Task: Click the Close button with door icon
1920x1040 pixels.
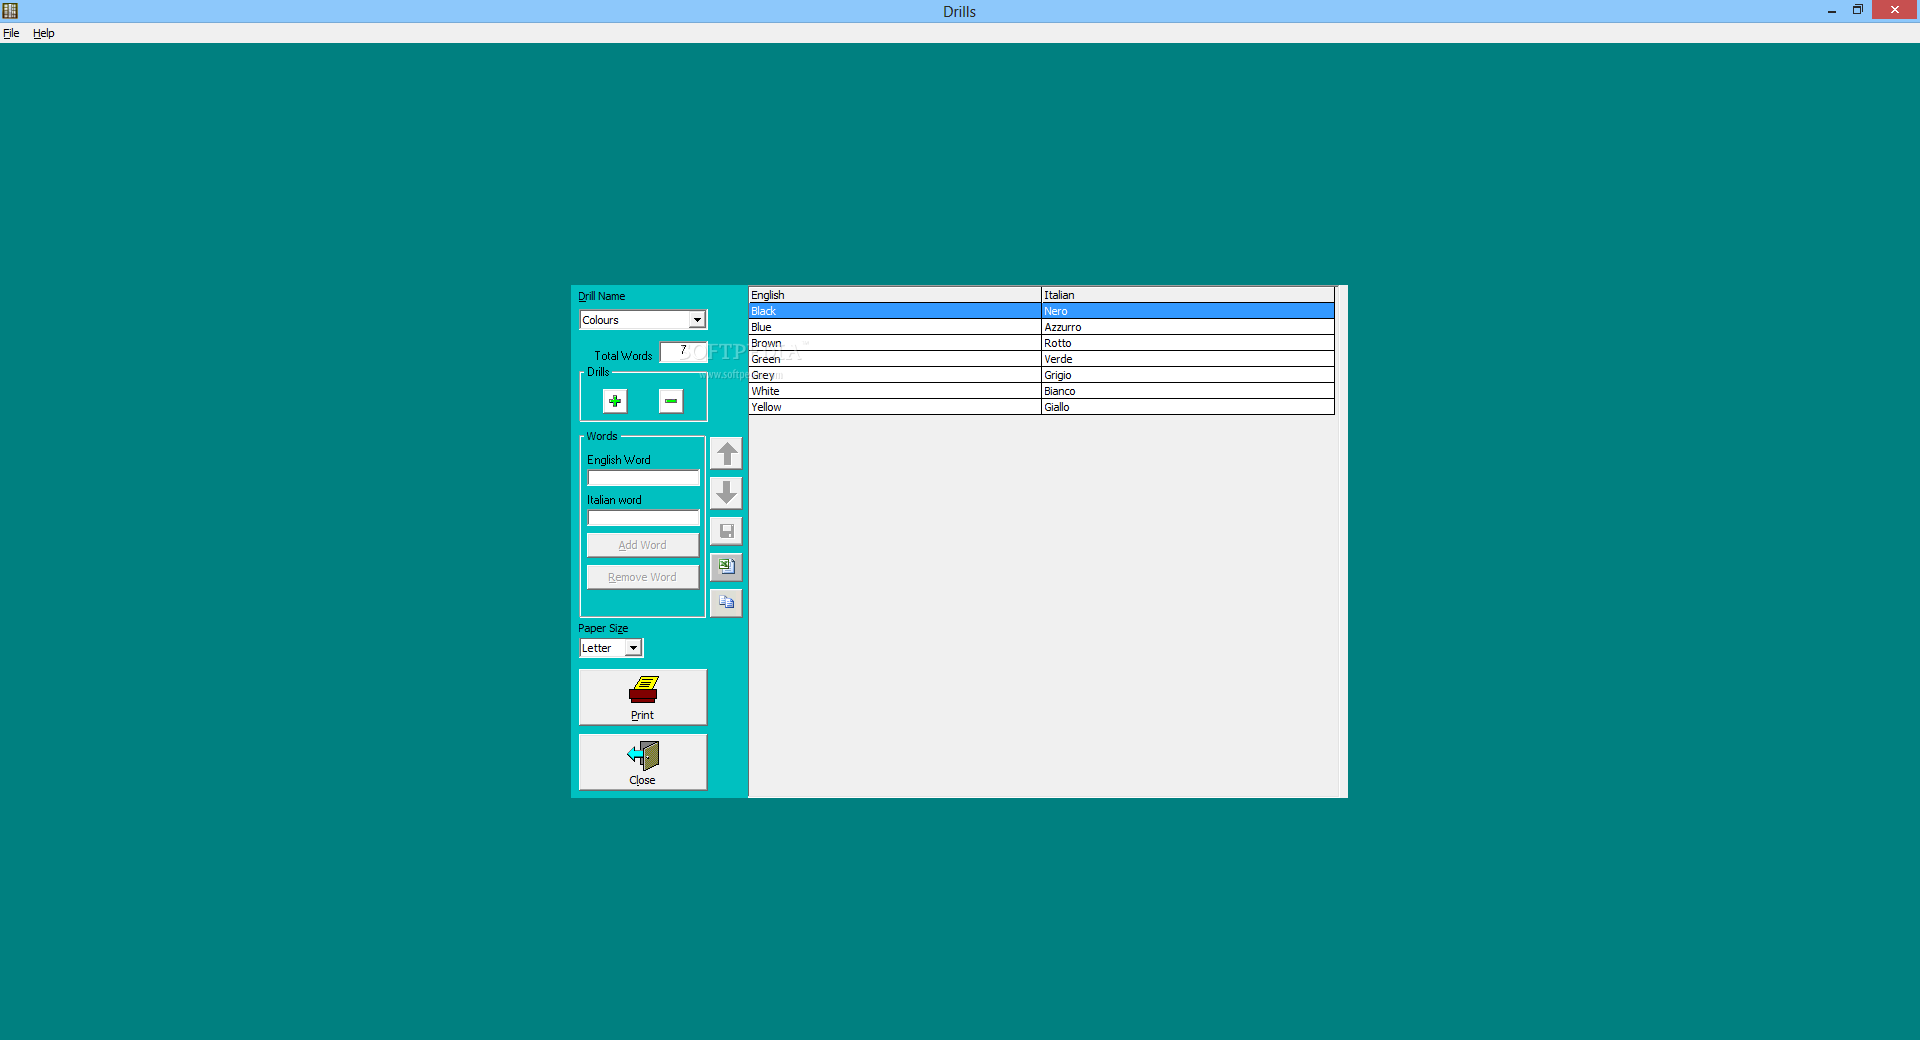Action: click(643, 762)
